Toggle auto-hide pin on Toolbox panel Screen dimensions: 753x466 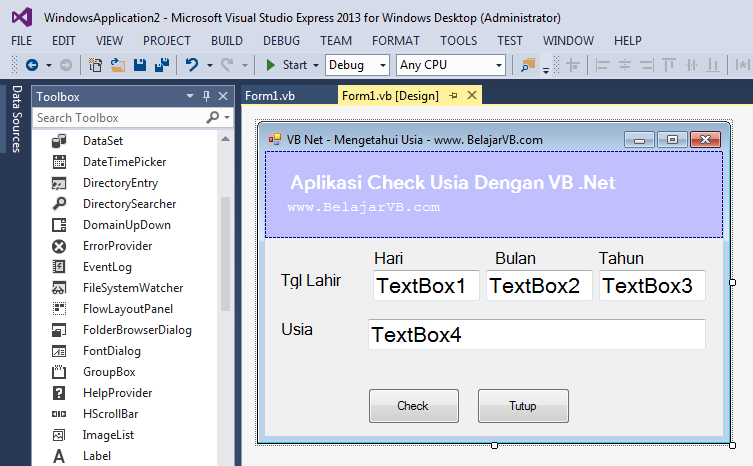(x=206, y=96)
